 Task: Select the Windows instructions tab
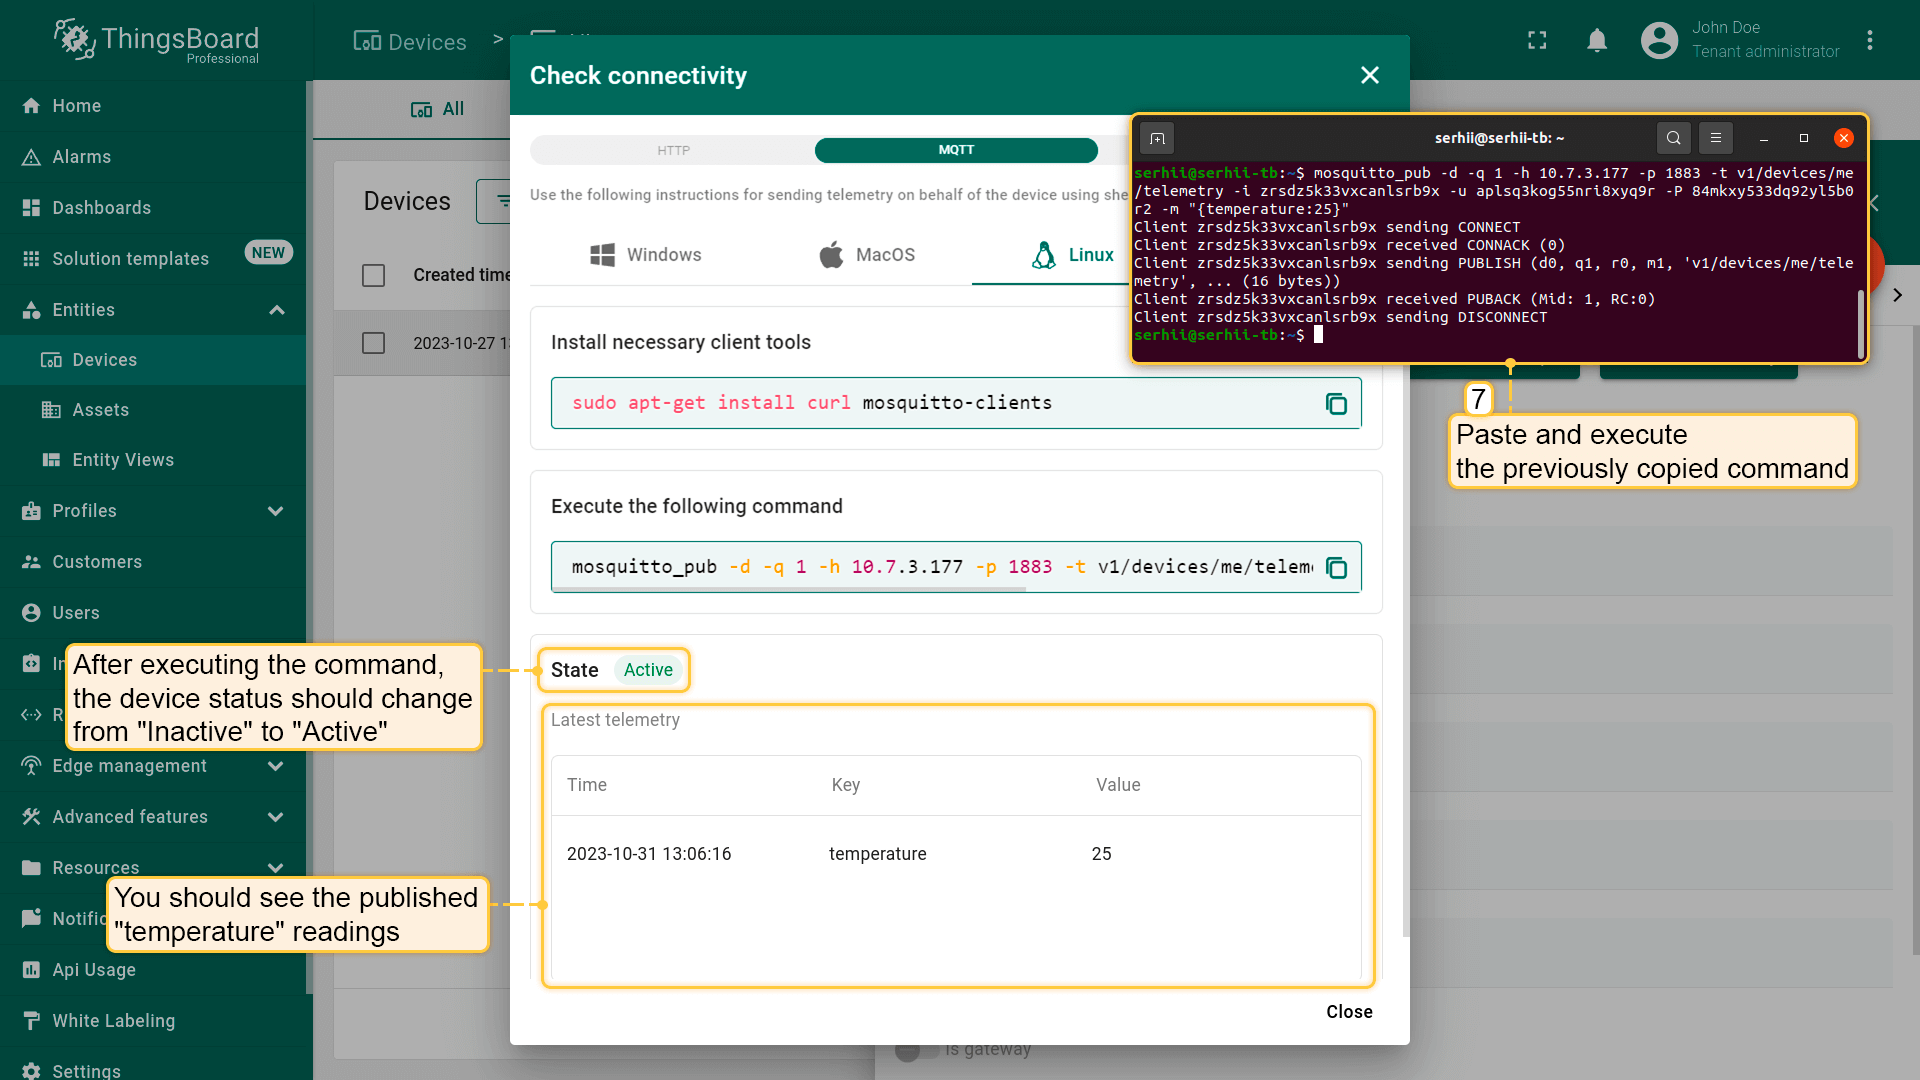646,255
